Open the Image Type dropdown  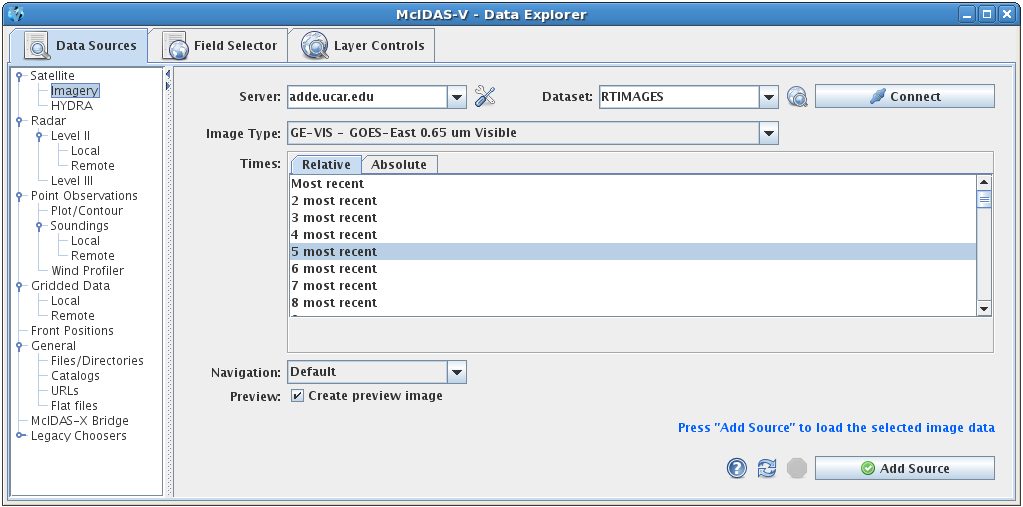coord(768,133)
